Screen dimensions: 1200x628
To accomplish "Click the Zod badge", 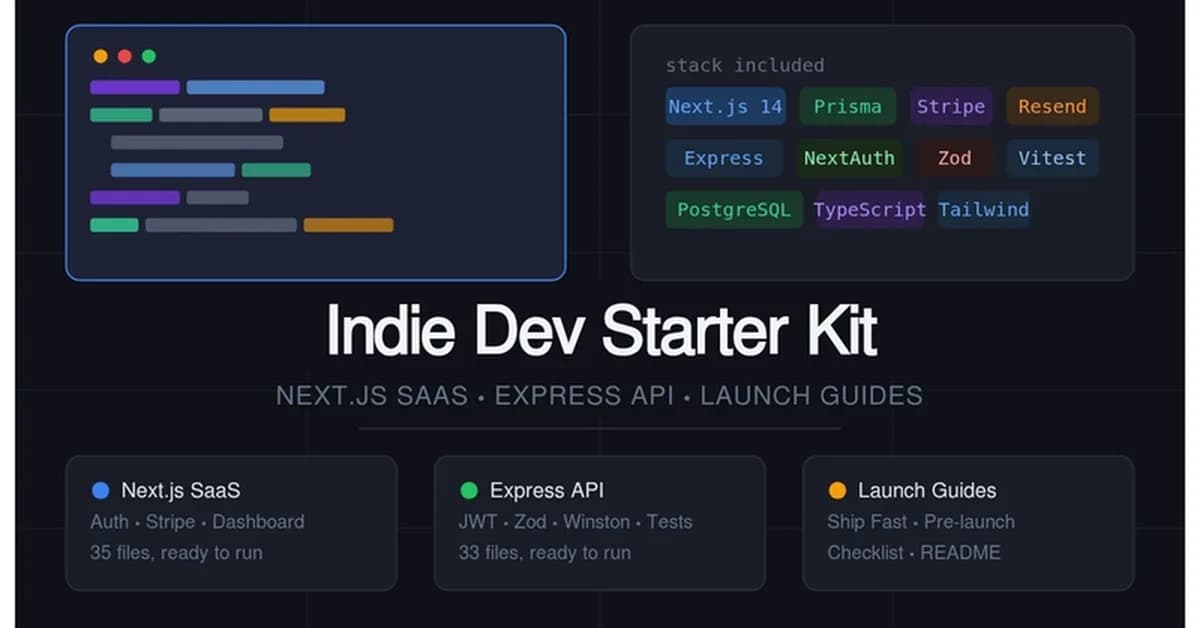I will 954,158.
